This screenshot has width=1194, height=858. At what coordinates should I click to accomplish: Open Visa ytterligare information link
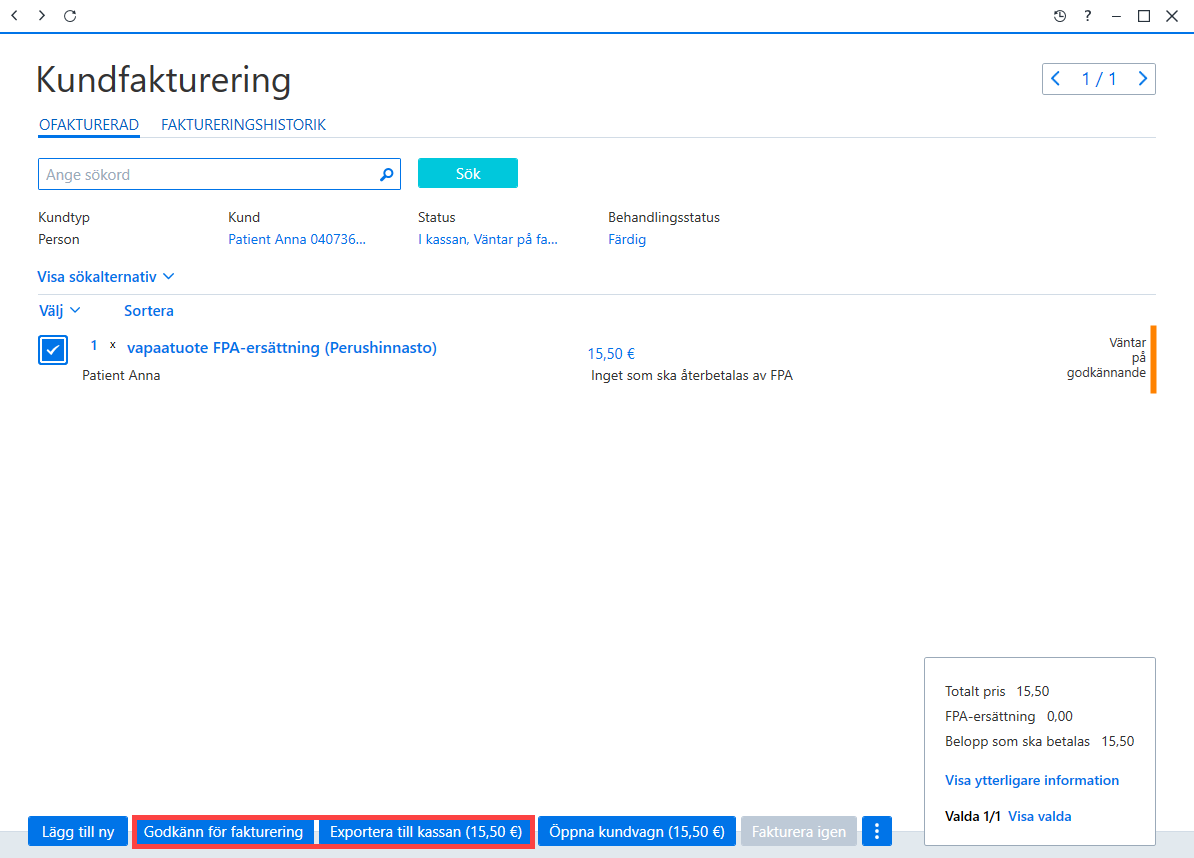click(x=1032, y=780)
